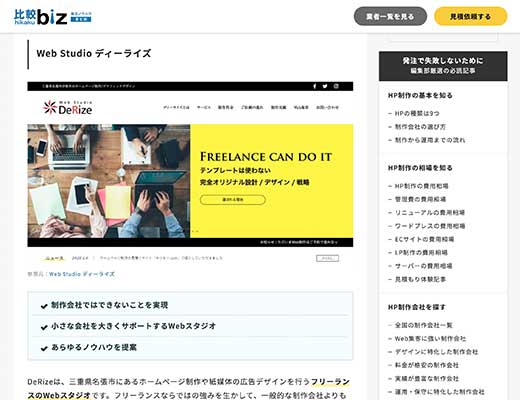Click the Twitter icon in the DeRize preview
This screenshot has height=400, width=520.
pos(325,86)
